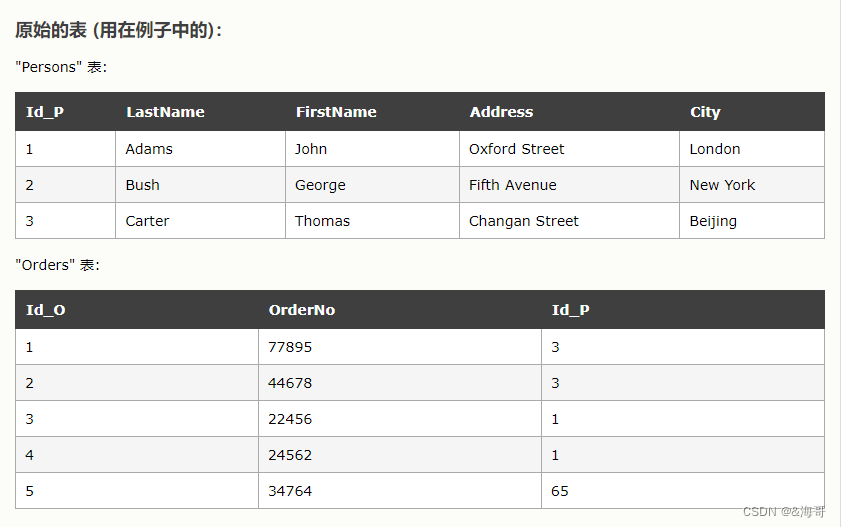This screenshot has height=527, width=841.
Task: Click the George first name cell
Action: (372, 185)
